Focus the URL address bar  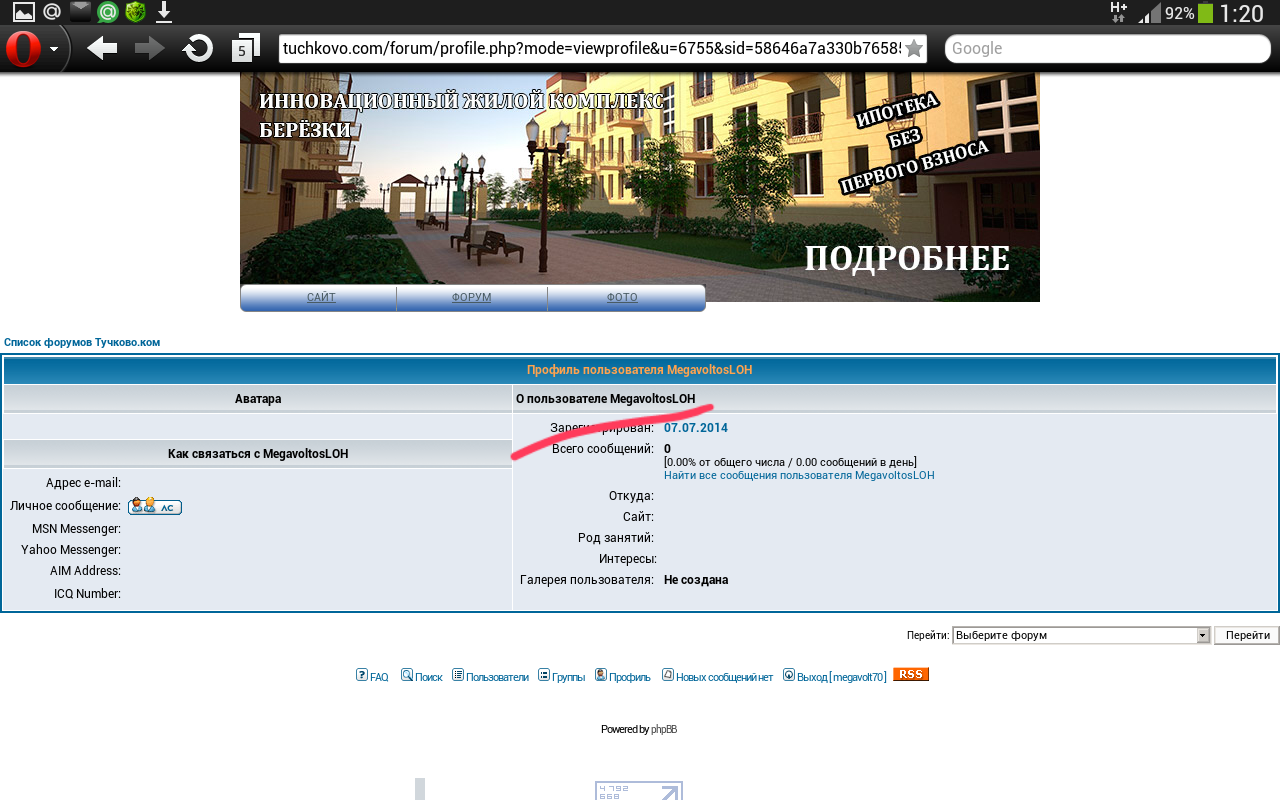point(590,48)
